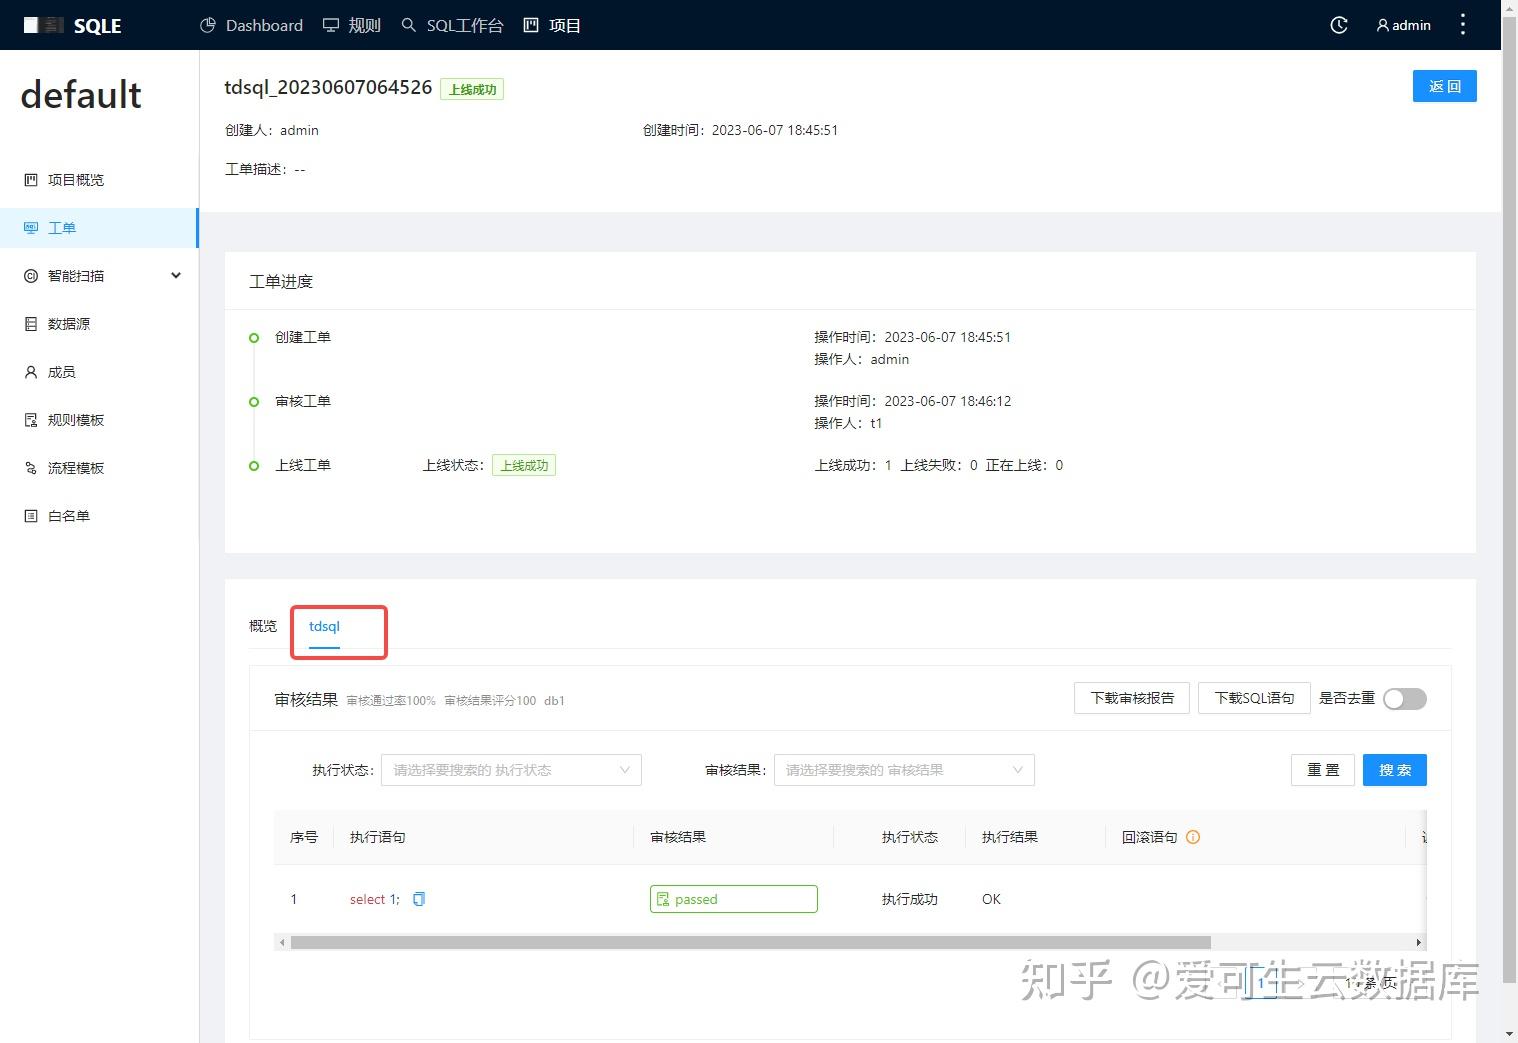Viewport: 1518px width, 1043px height.
Task: Click the history clock icon in top bar
Action: 1338,25
